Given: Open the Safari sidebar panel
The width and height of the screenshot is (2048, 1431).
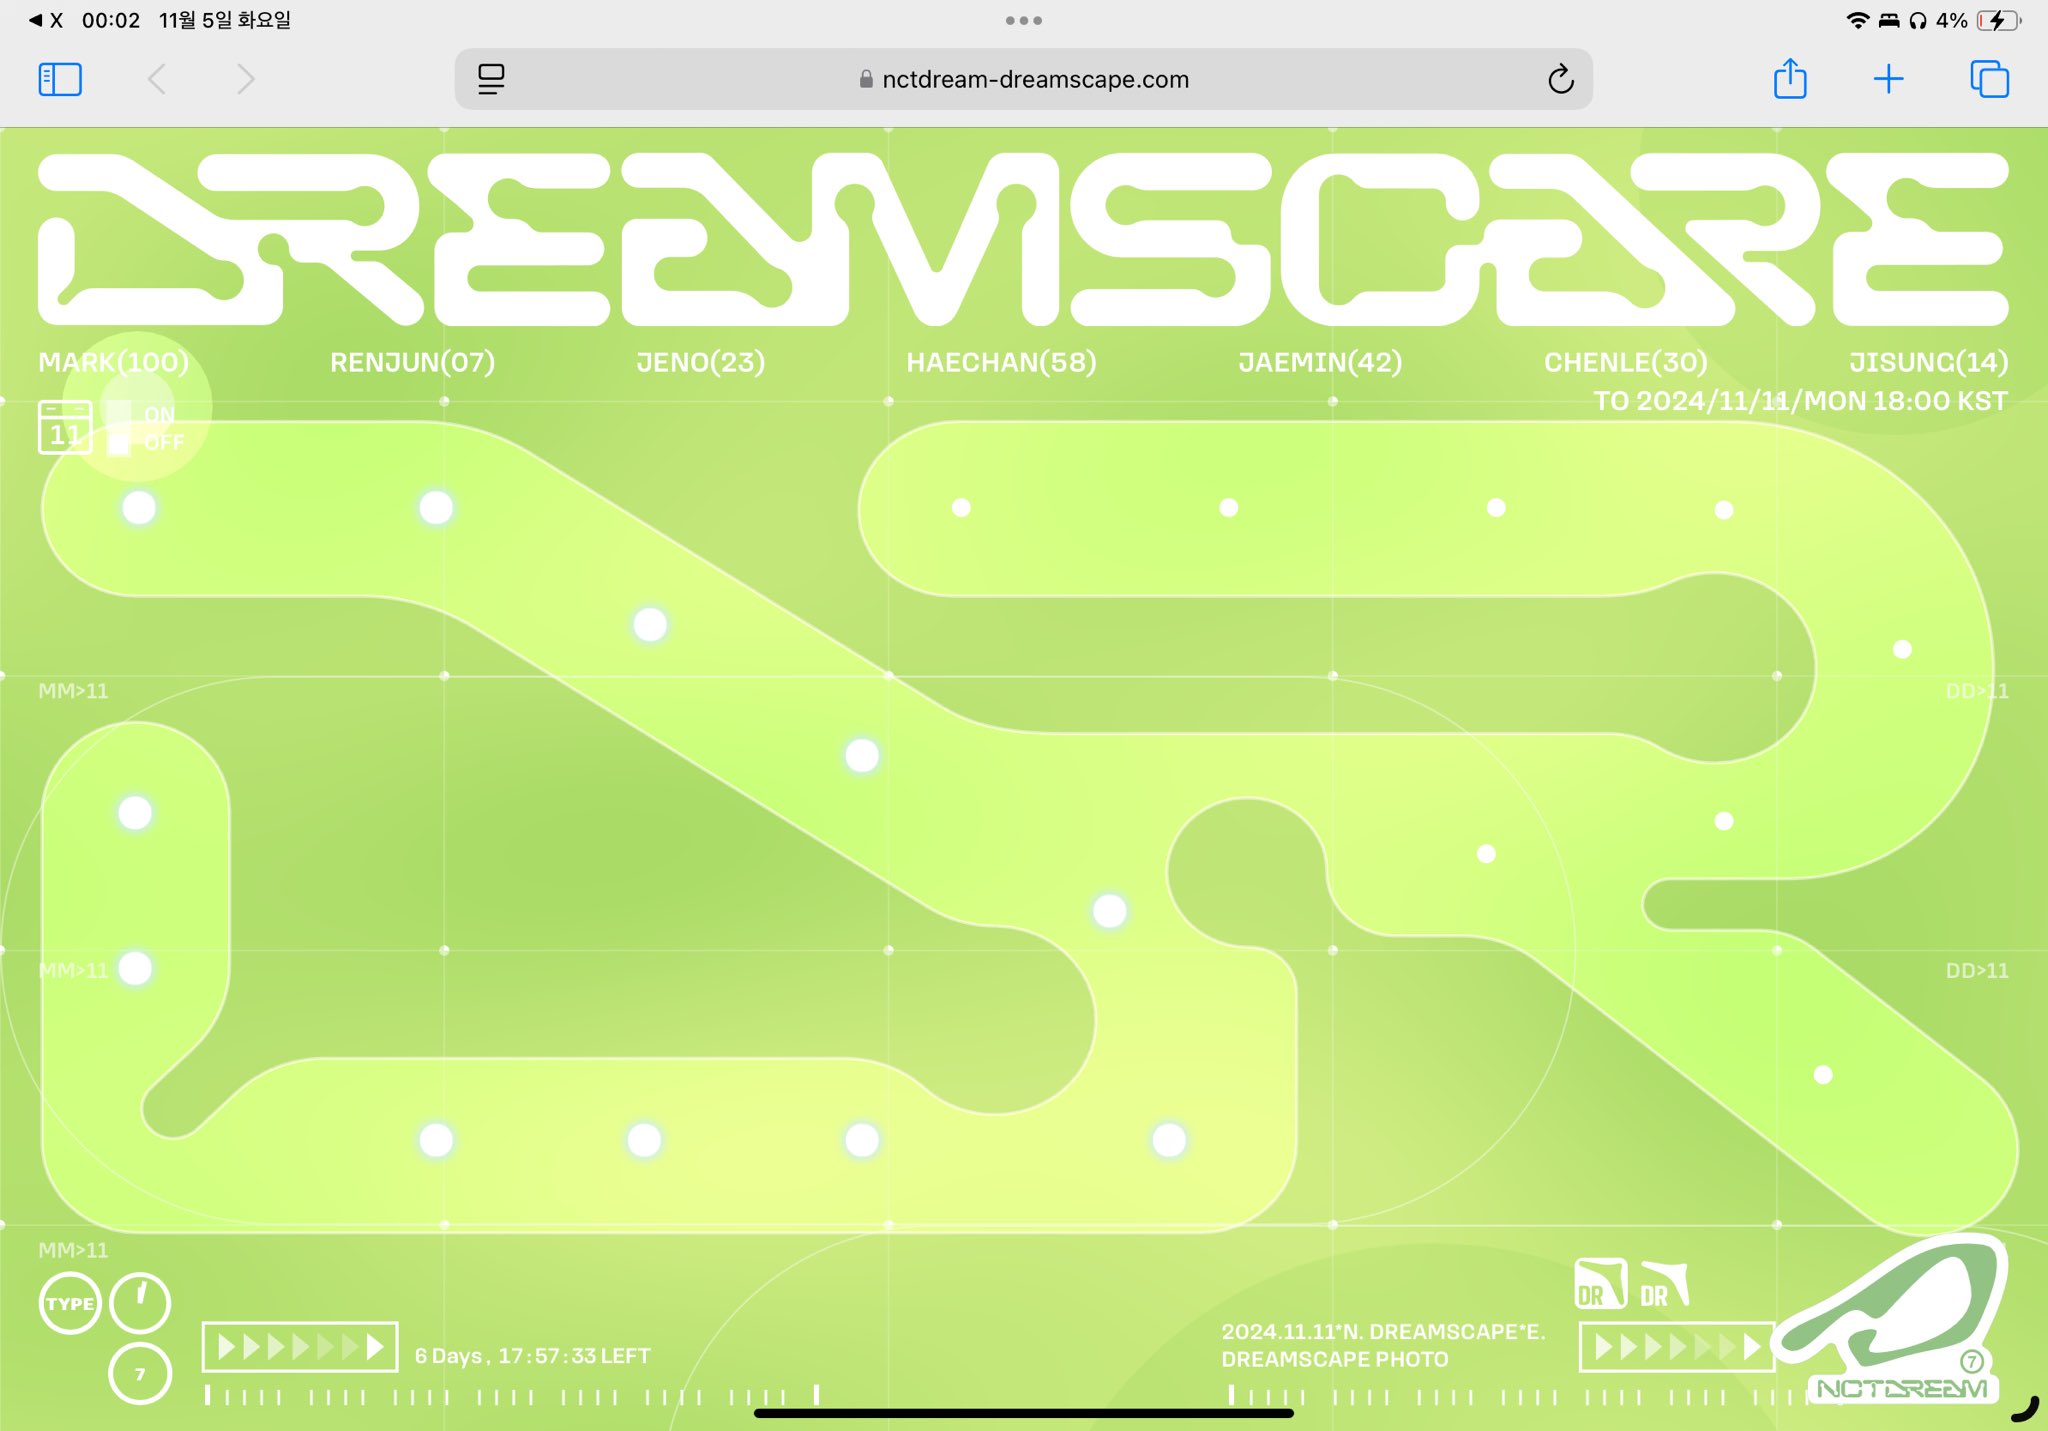Looking at the screenshot, I should click(x=60, y=79).
